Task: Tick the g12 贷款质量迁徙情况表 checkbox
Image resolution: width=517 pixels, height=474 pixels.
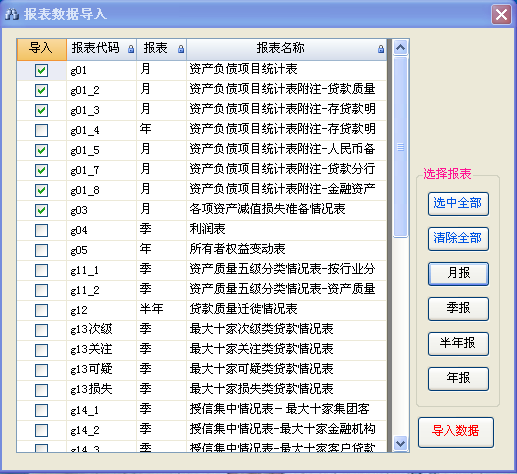Action: 41,310
